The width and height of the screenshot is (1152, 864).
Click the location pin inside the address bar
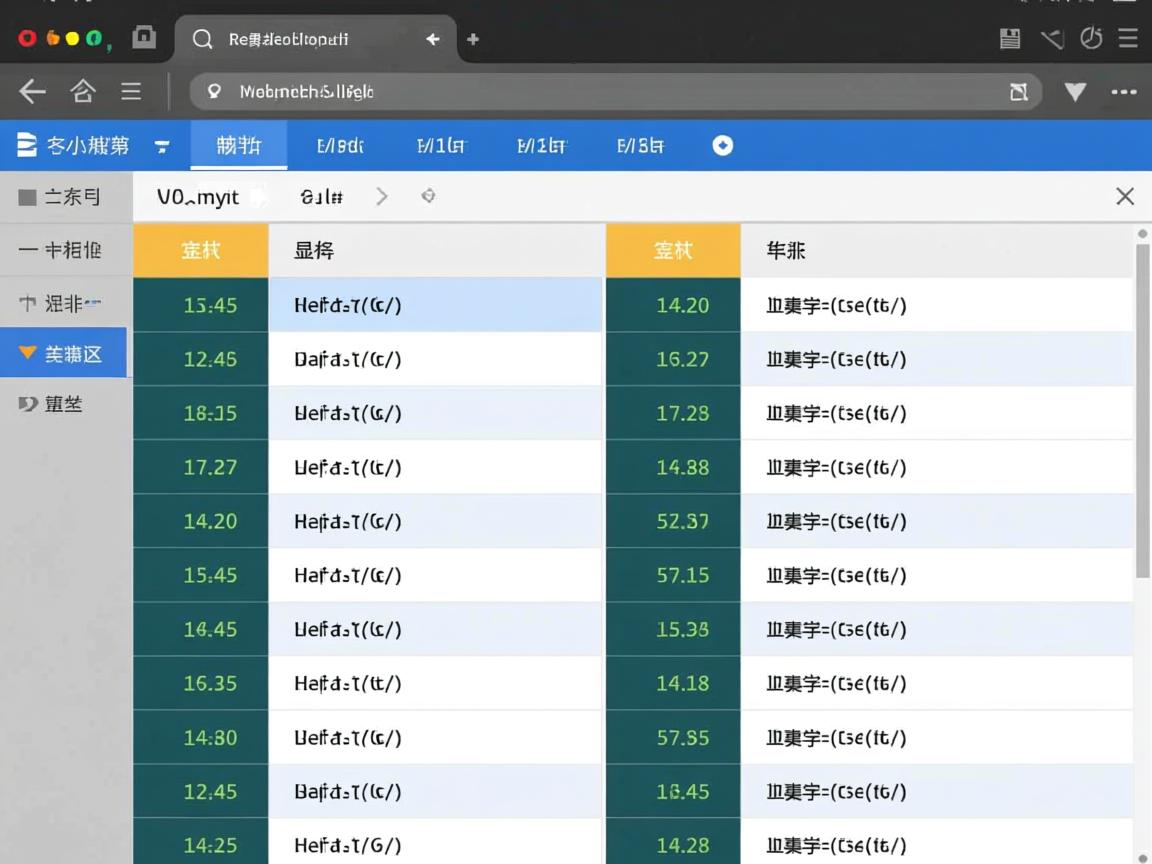pyautogui.click(x=213, y=91)
